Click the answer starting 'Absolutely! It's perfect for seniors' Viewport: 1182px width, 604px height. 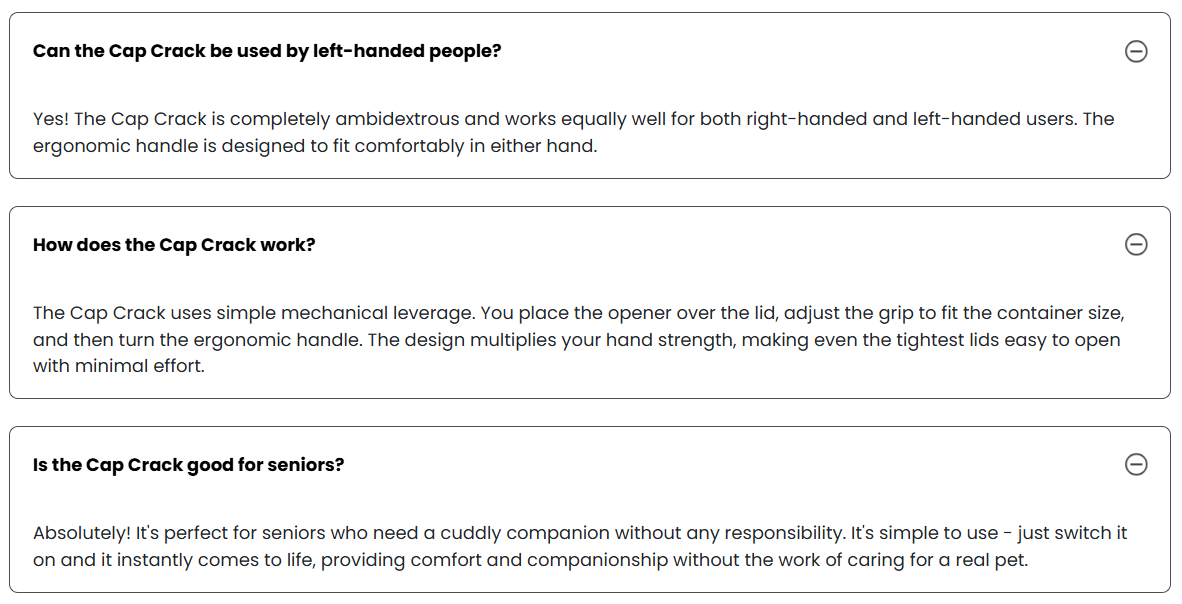coord(580,546)
